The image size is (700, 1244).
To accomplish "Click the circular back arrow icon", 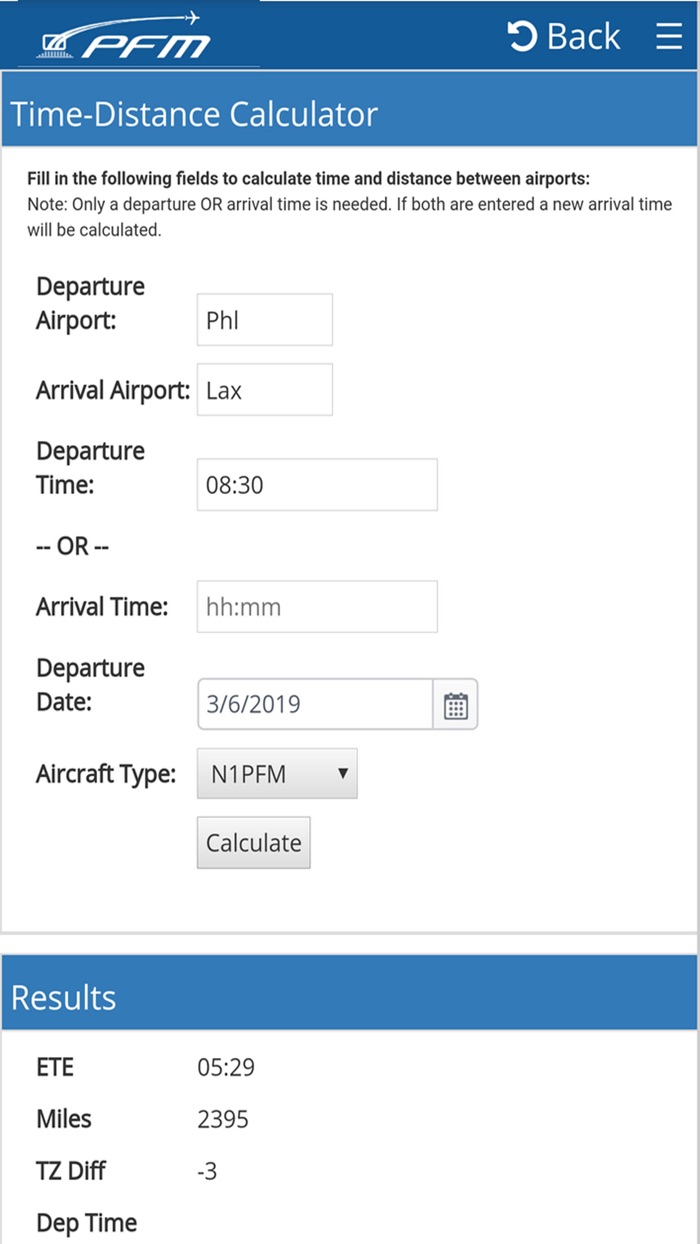I will click(523, 35).
